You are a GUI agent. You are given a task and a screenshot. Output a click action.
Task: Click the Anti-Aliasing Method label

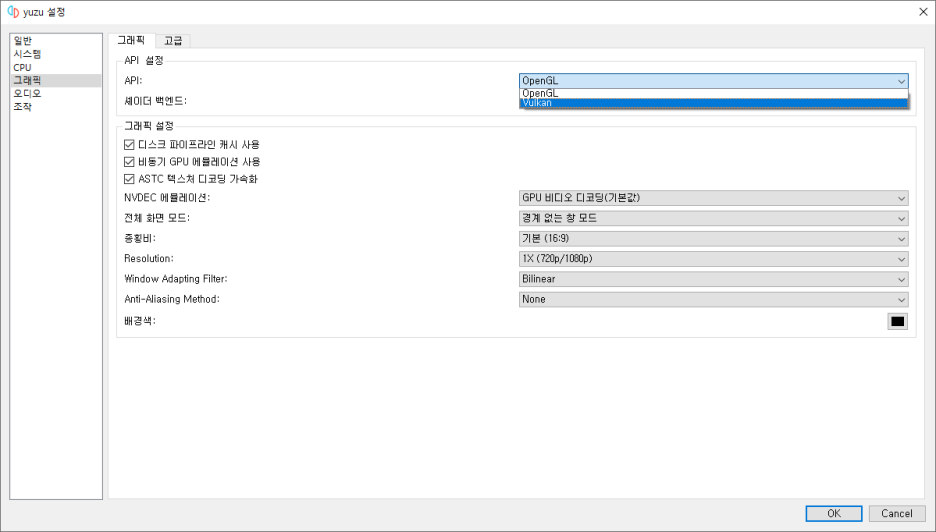pyautogui.click(x=172, y=299)
